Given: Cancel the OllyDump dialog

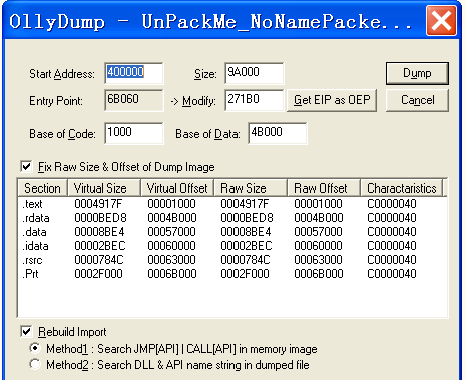Looking at the screenshot, I should click(417, 100).
